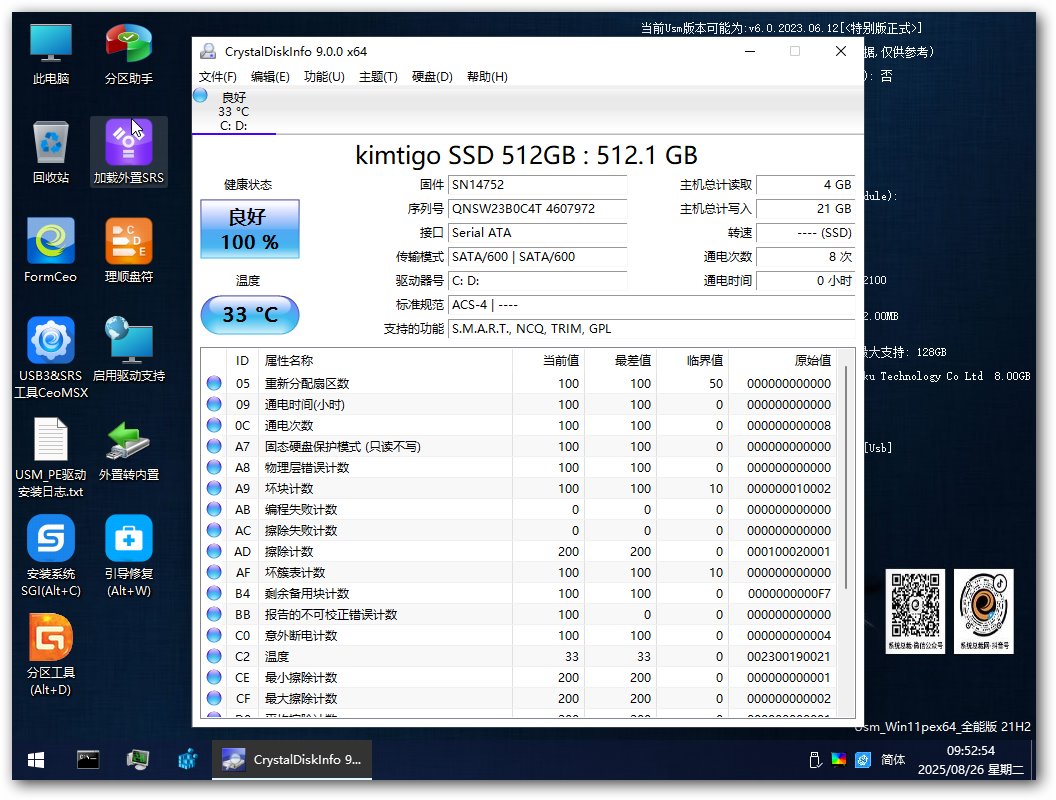Open the device manager taskbar icon

pyautogui.click(x=137, y=760)
